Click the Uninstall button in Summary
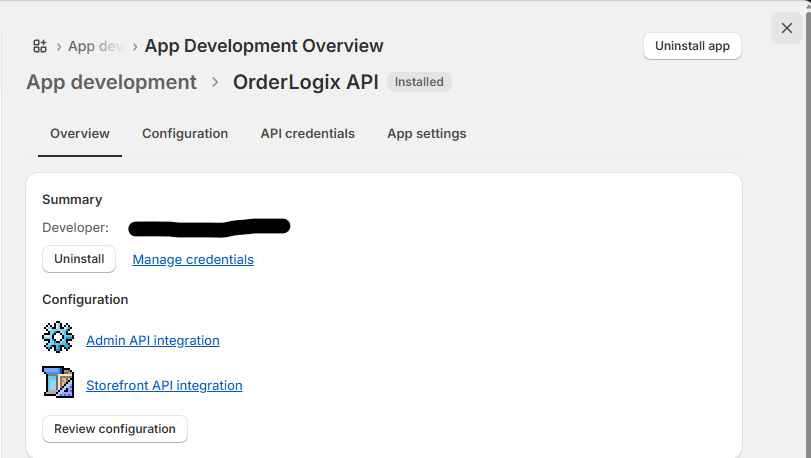 [x=79, y=259]
